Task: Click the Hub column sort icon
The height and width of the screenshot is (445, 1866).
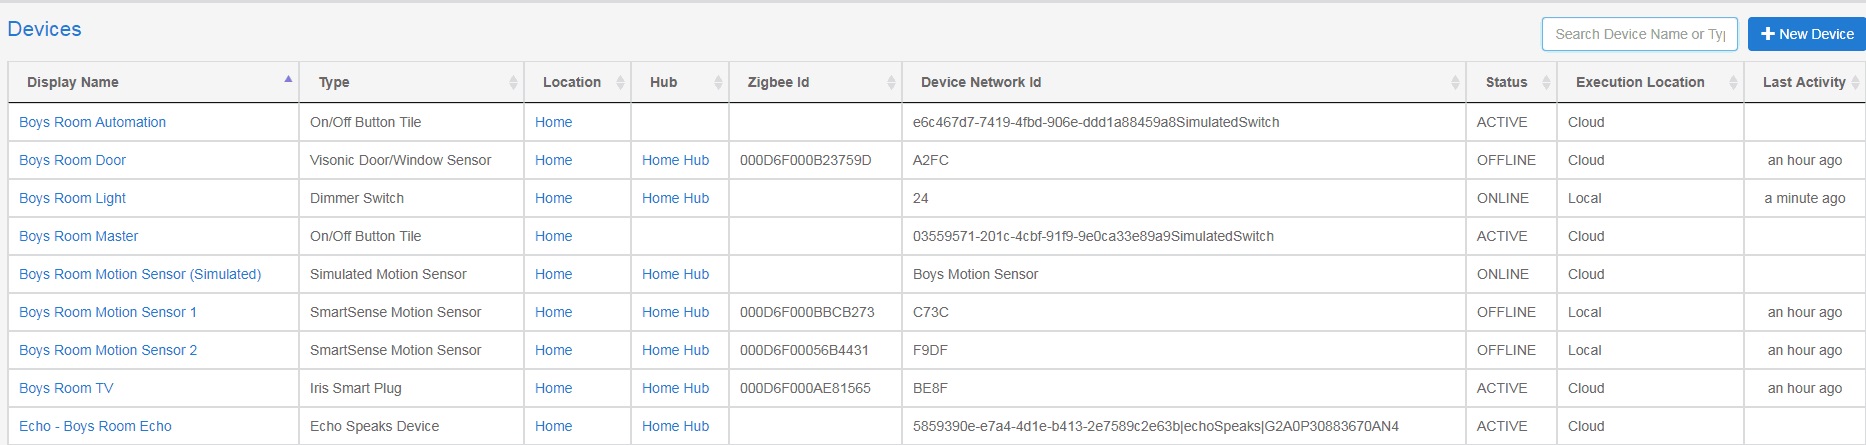Action: pyautogui.click(x=718, y=82)
